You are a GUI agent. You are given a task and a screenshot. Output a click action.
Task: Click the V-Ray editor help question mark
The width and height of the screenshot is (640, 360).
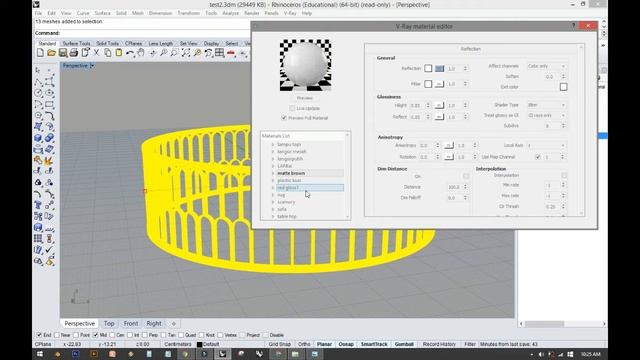573,26
